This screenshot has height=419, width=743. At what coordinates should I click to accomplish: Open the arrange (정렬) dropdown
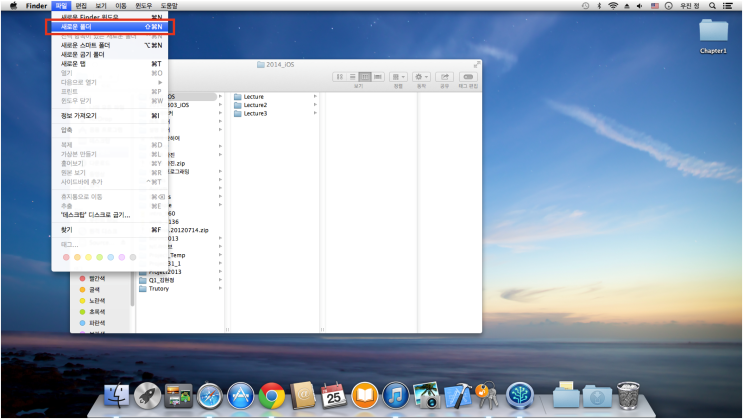point(398,77)
